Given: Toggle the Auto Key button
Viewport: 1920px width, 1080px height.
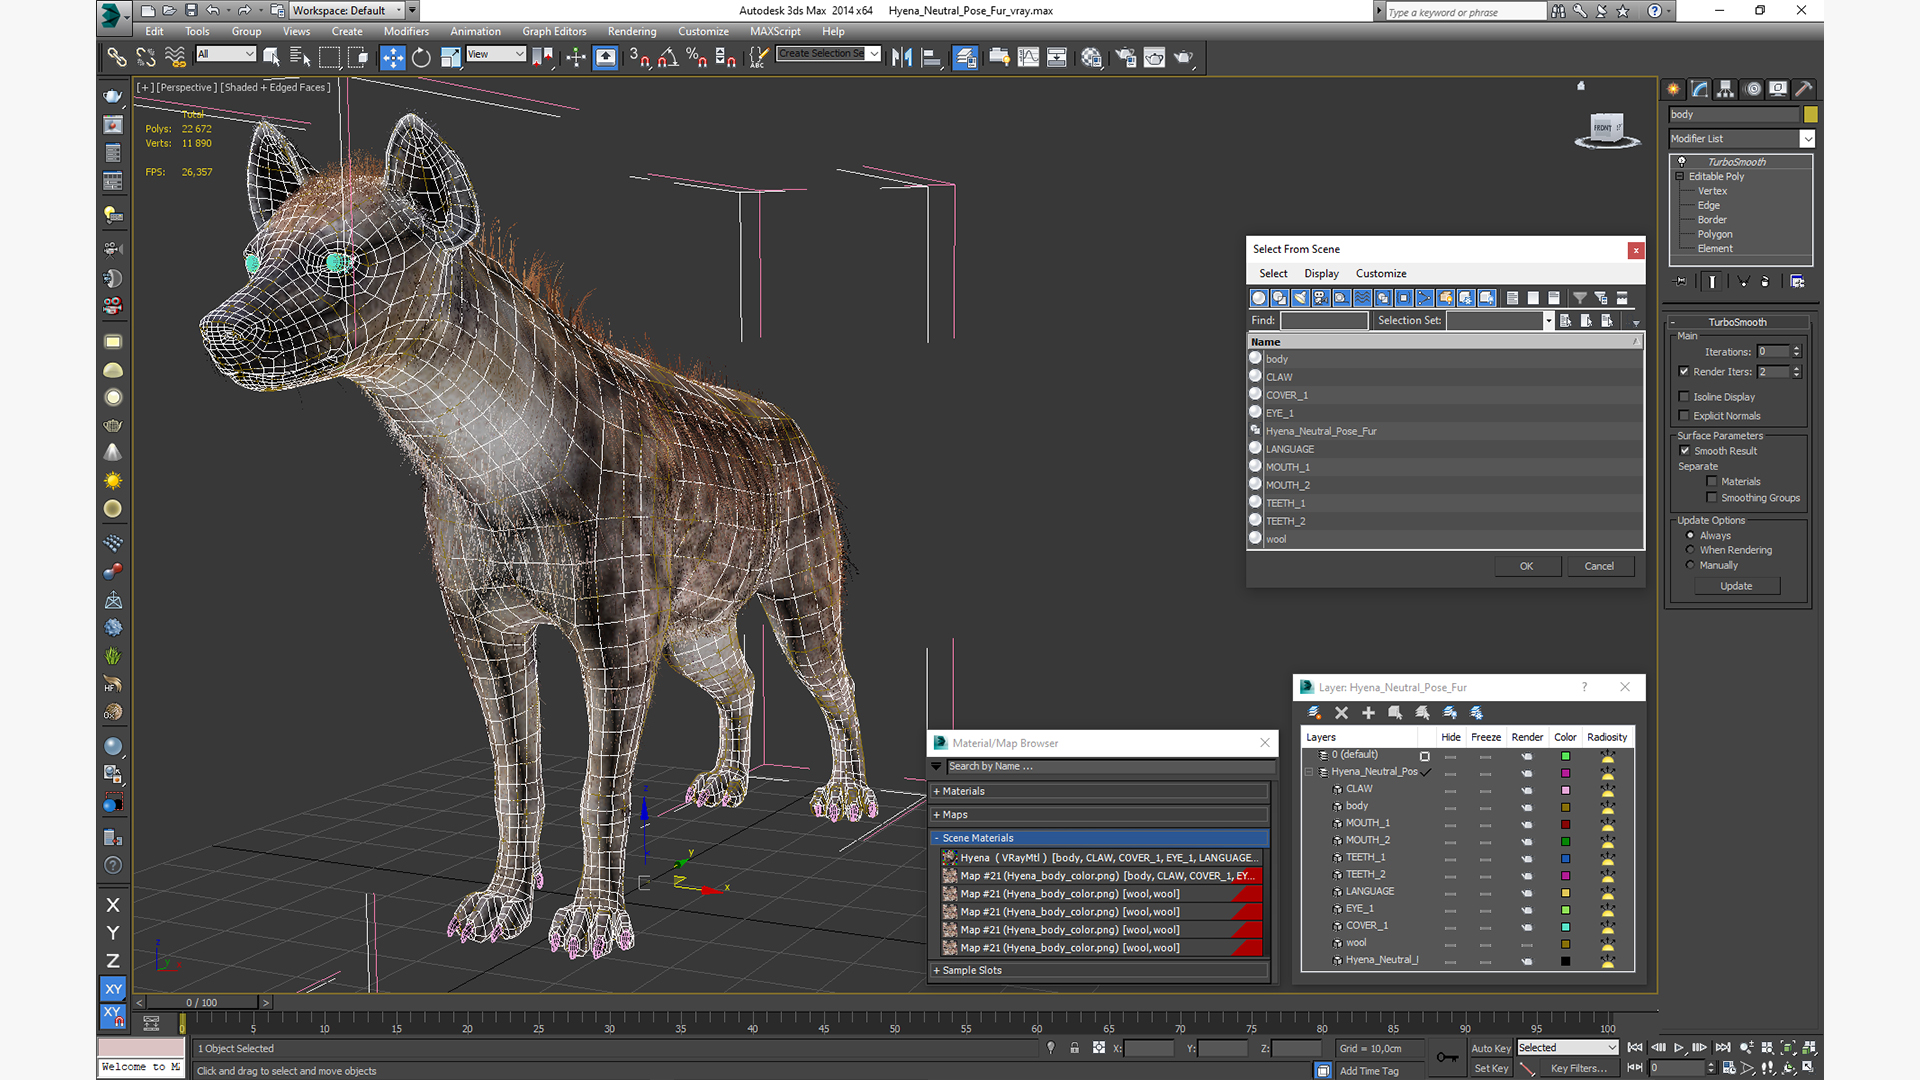Looking at the screenshot, I should tap(1490, 1048).
